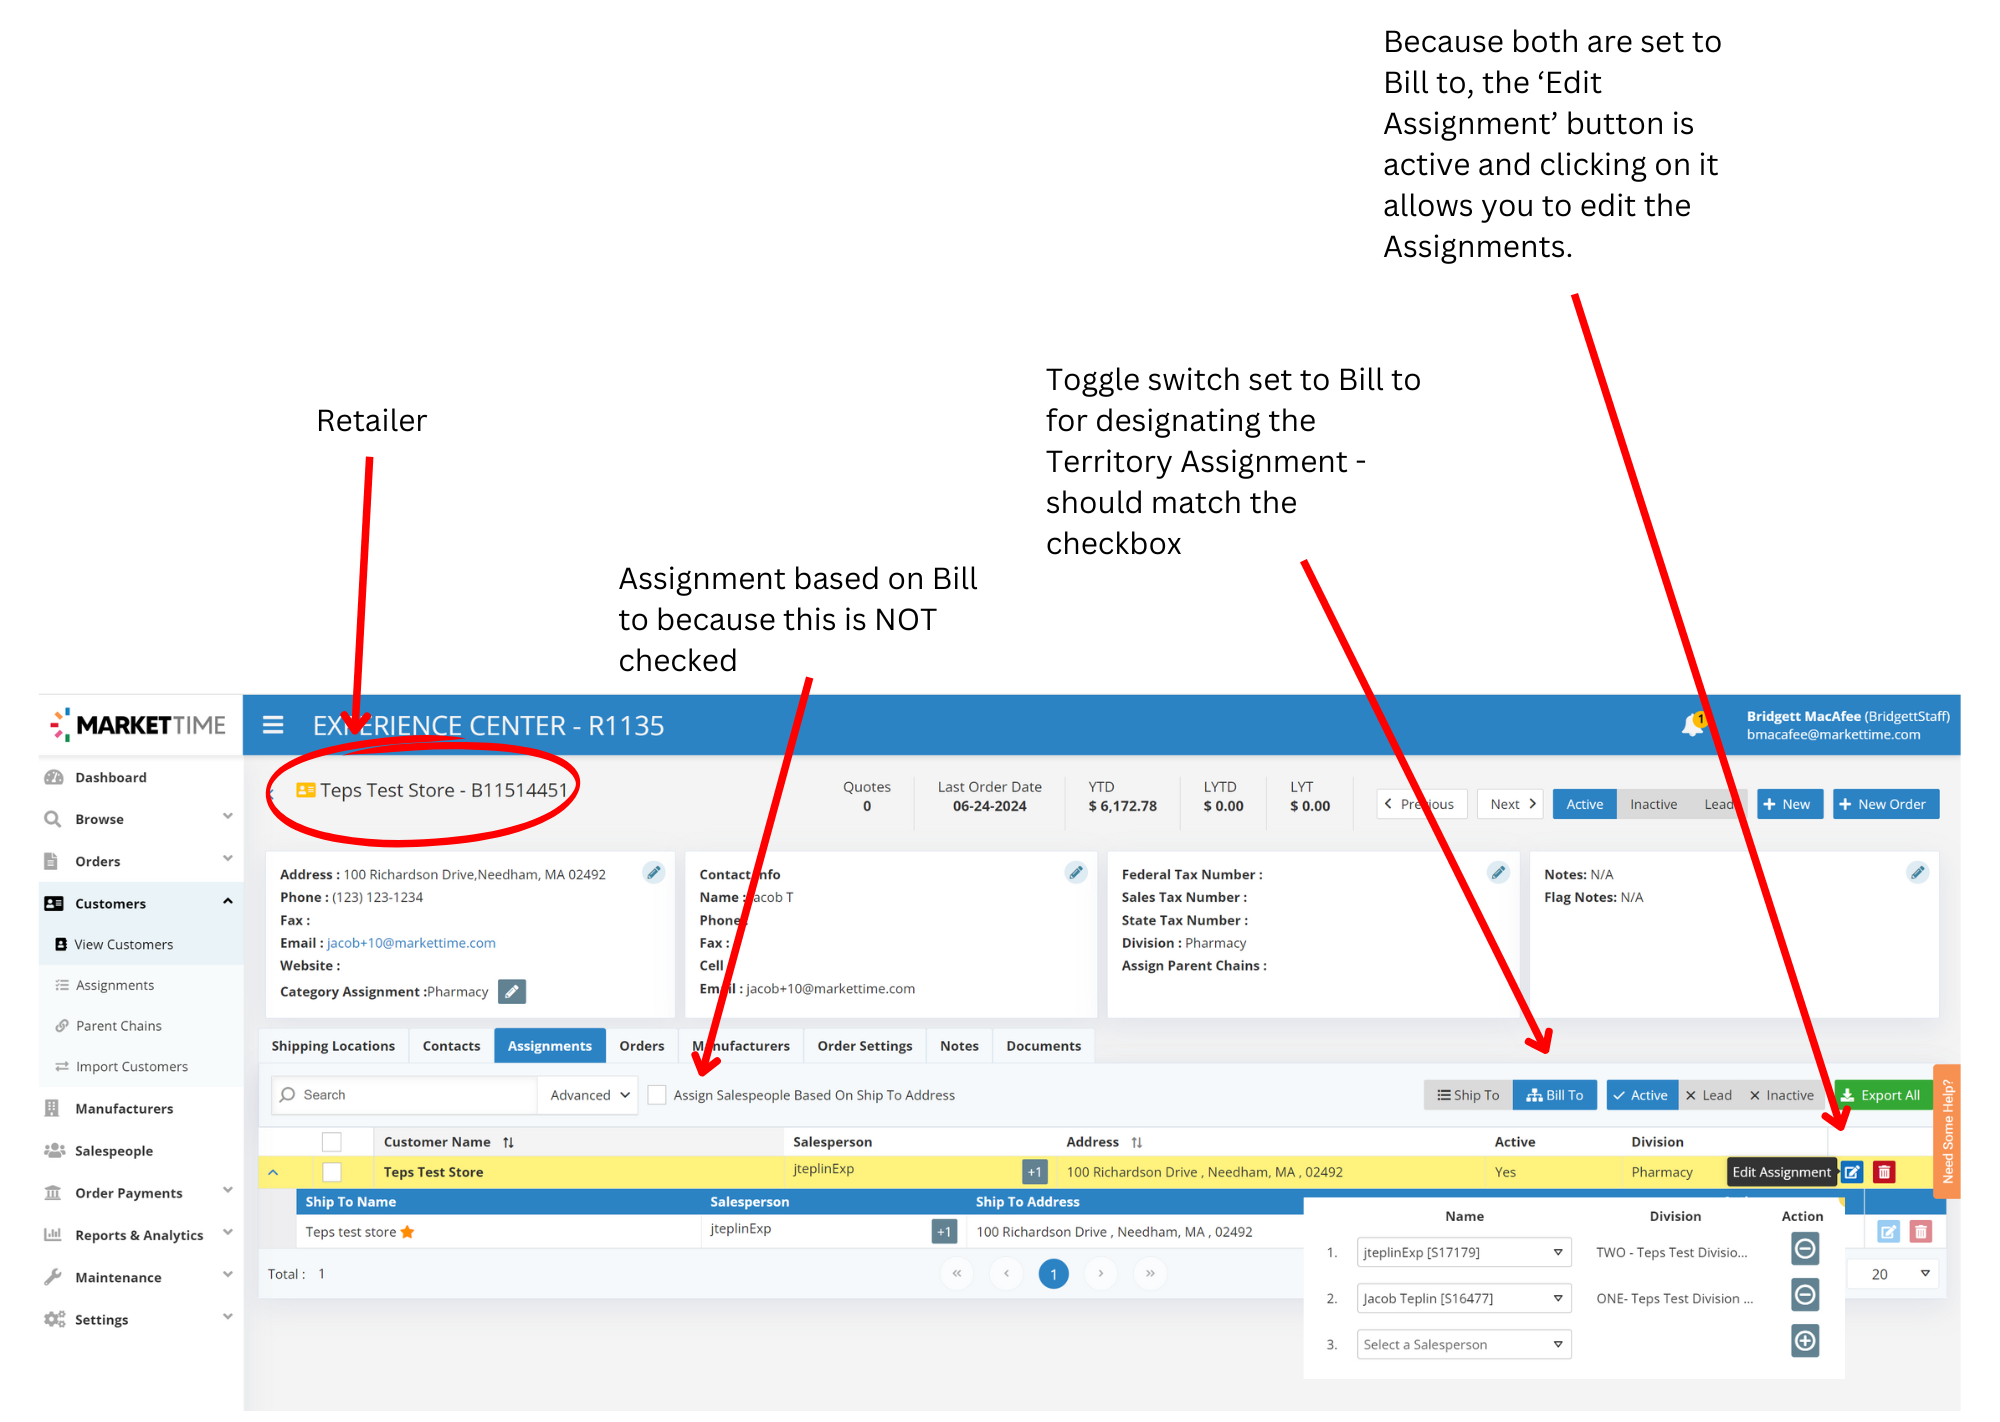Sort by Customer Name column arrows
Image resolution: width=2000 pixels, height=1422 pixels.
point(508,1142)
